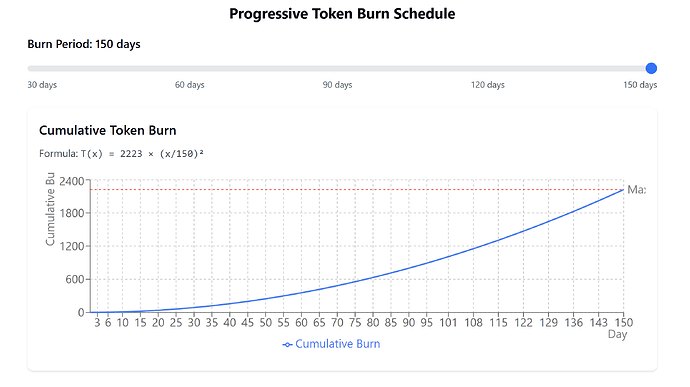
Task: Click the y-axis label 2400
Action: [x=72, y=181]
